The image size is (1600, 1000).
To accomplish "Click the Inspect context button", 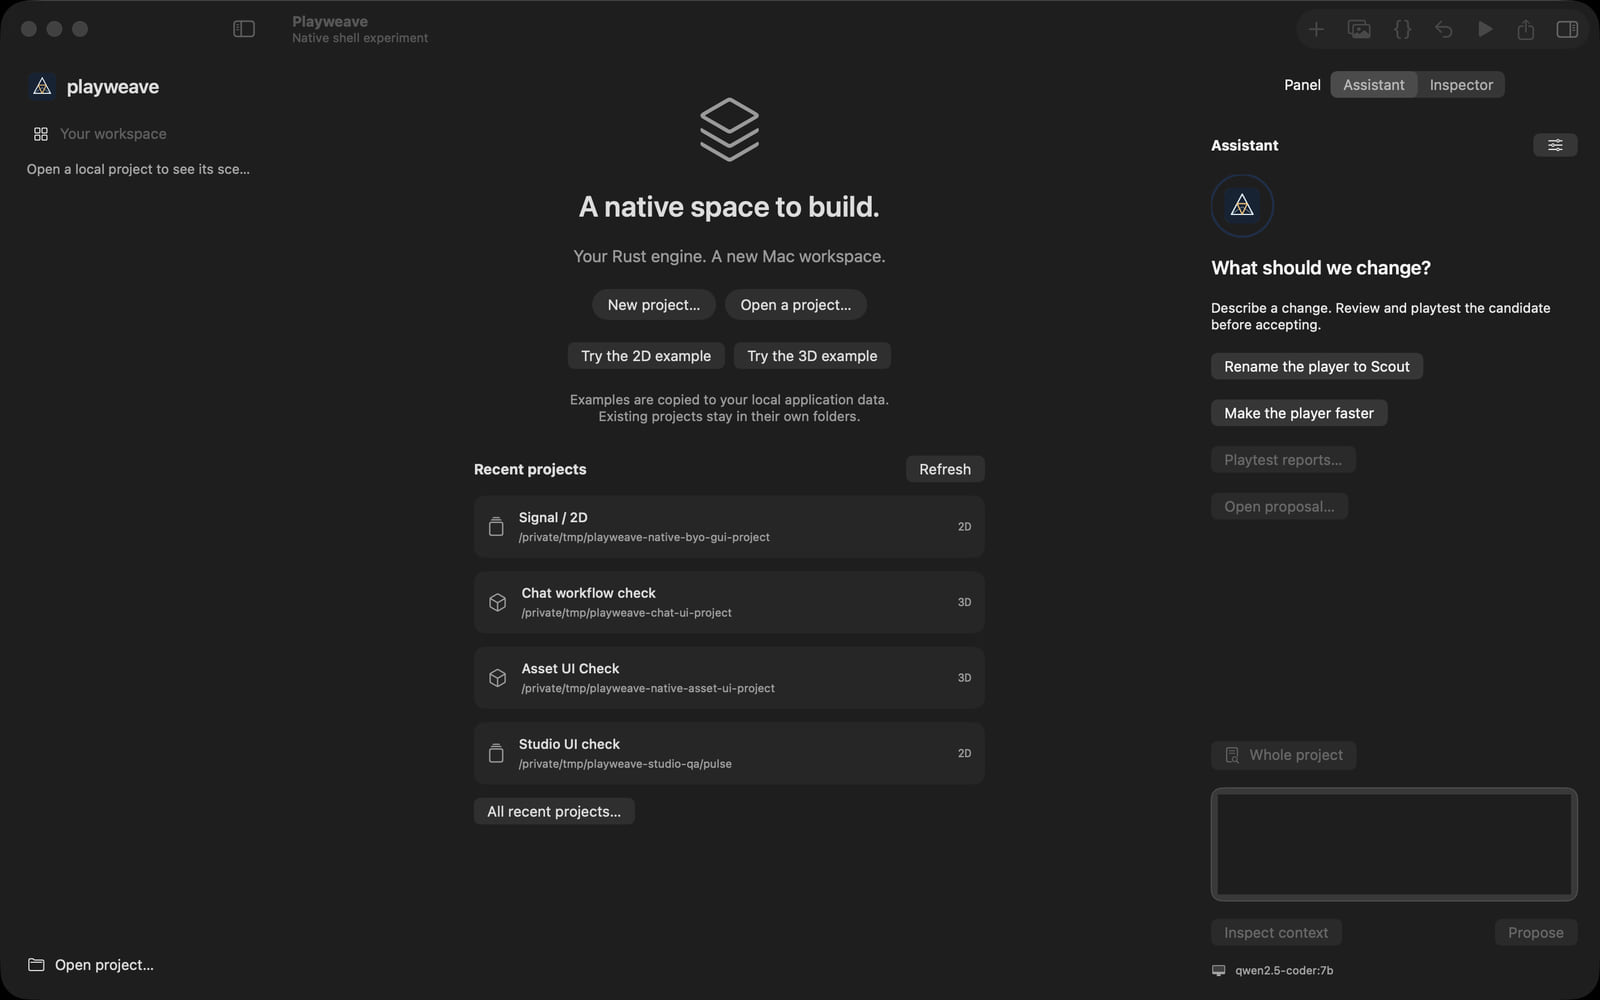I will pos(1276,932).
